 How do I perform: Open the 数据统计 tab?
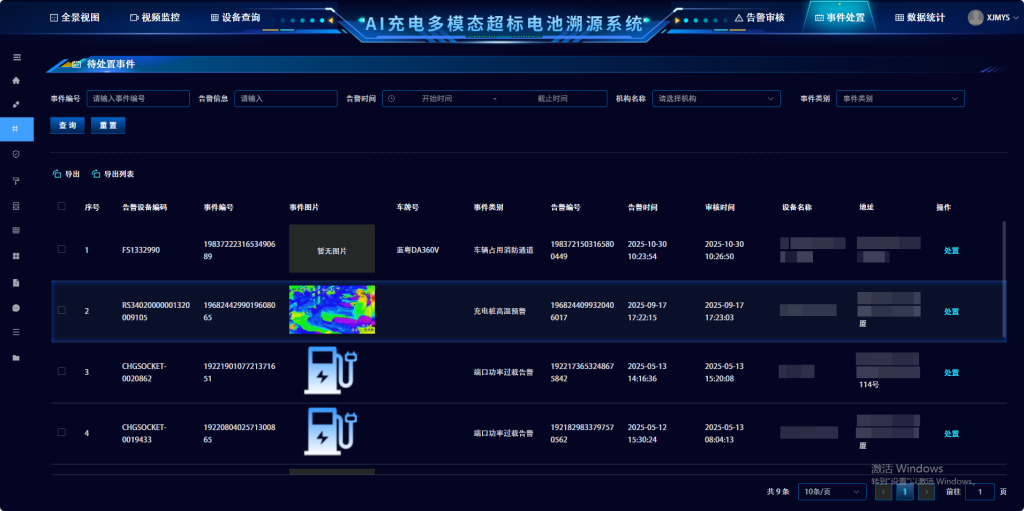pos(919,18)
